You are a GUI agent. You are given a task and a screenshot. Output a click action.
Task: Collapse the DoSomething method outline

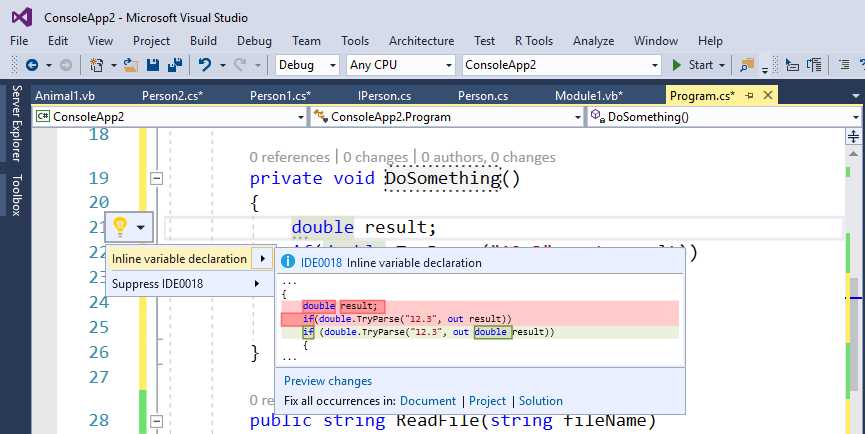157,178
